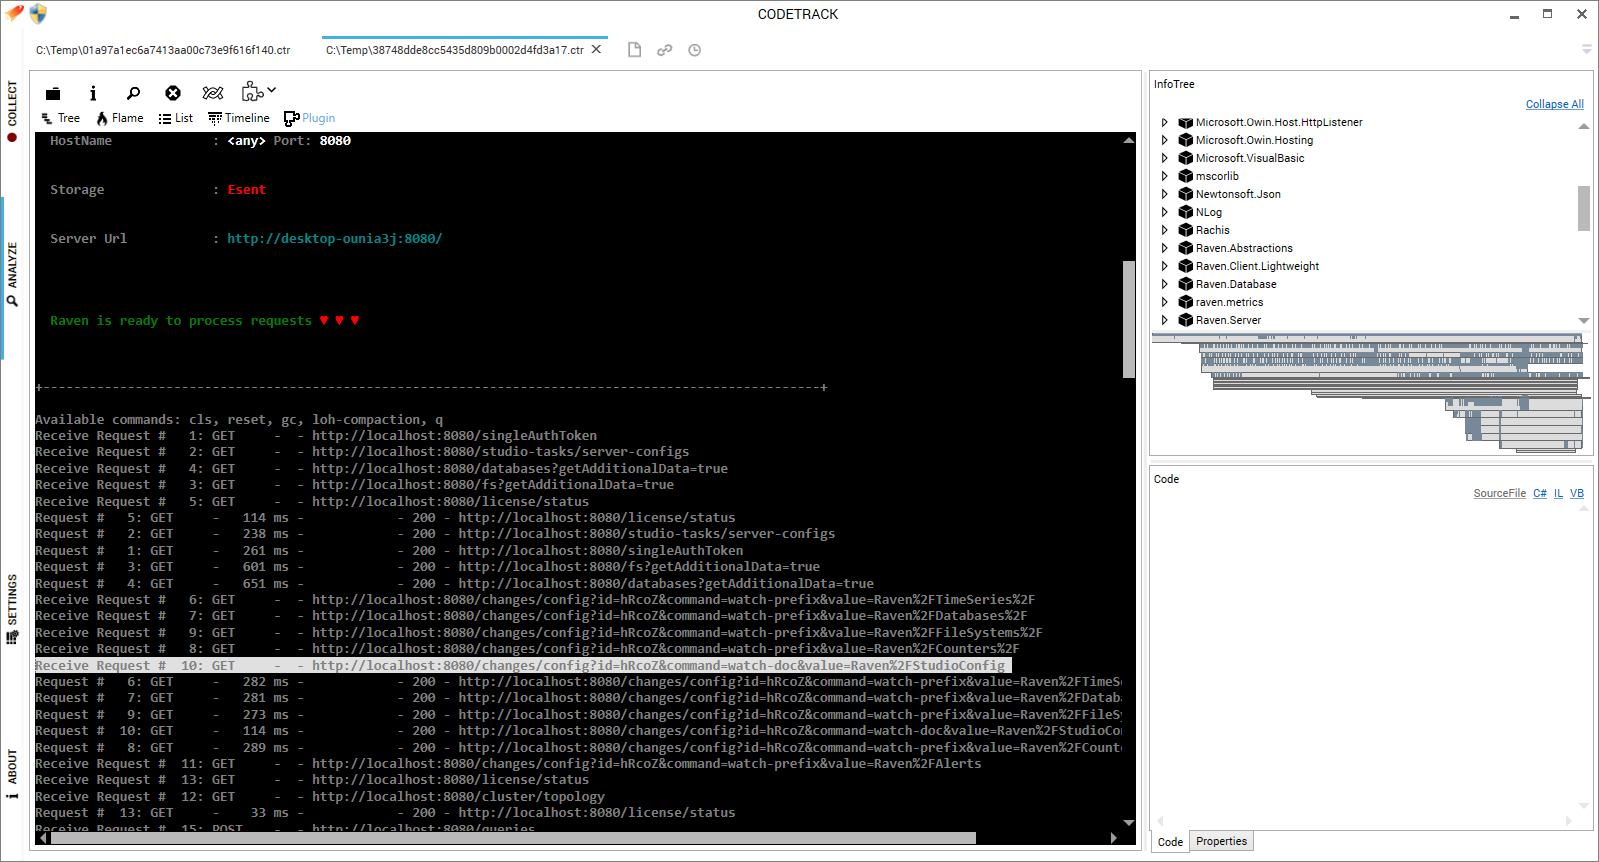Image resolution: width=1599 pixels, height=862 pixels.
Task: Expand the Microsoft.Owin.Hosting node
Action: (x=1164, y=140)
